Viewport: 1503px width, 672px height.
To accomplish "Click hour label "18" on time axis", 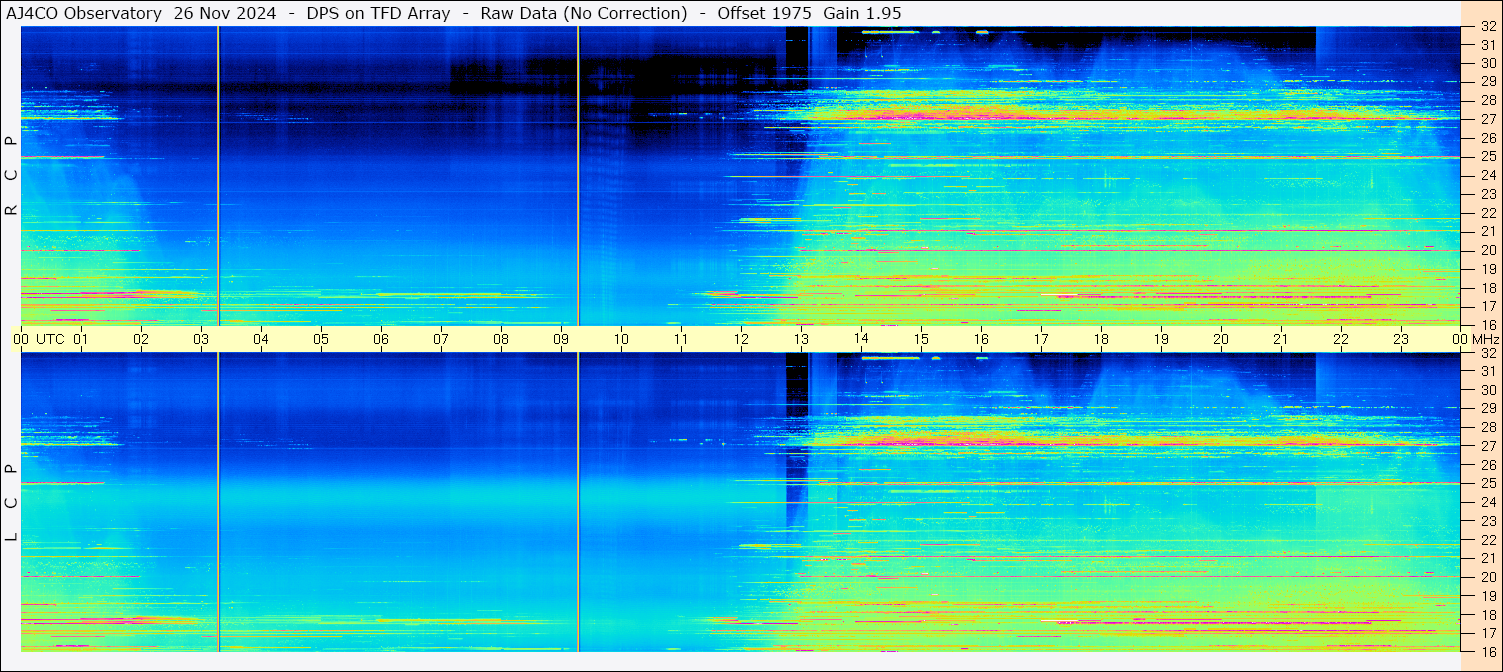I will click(1101, 339).
